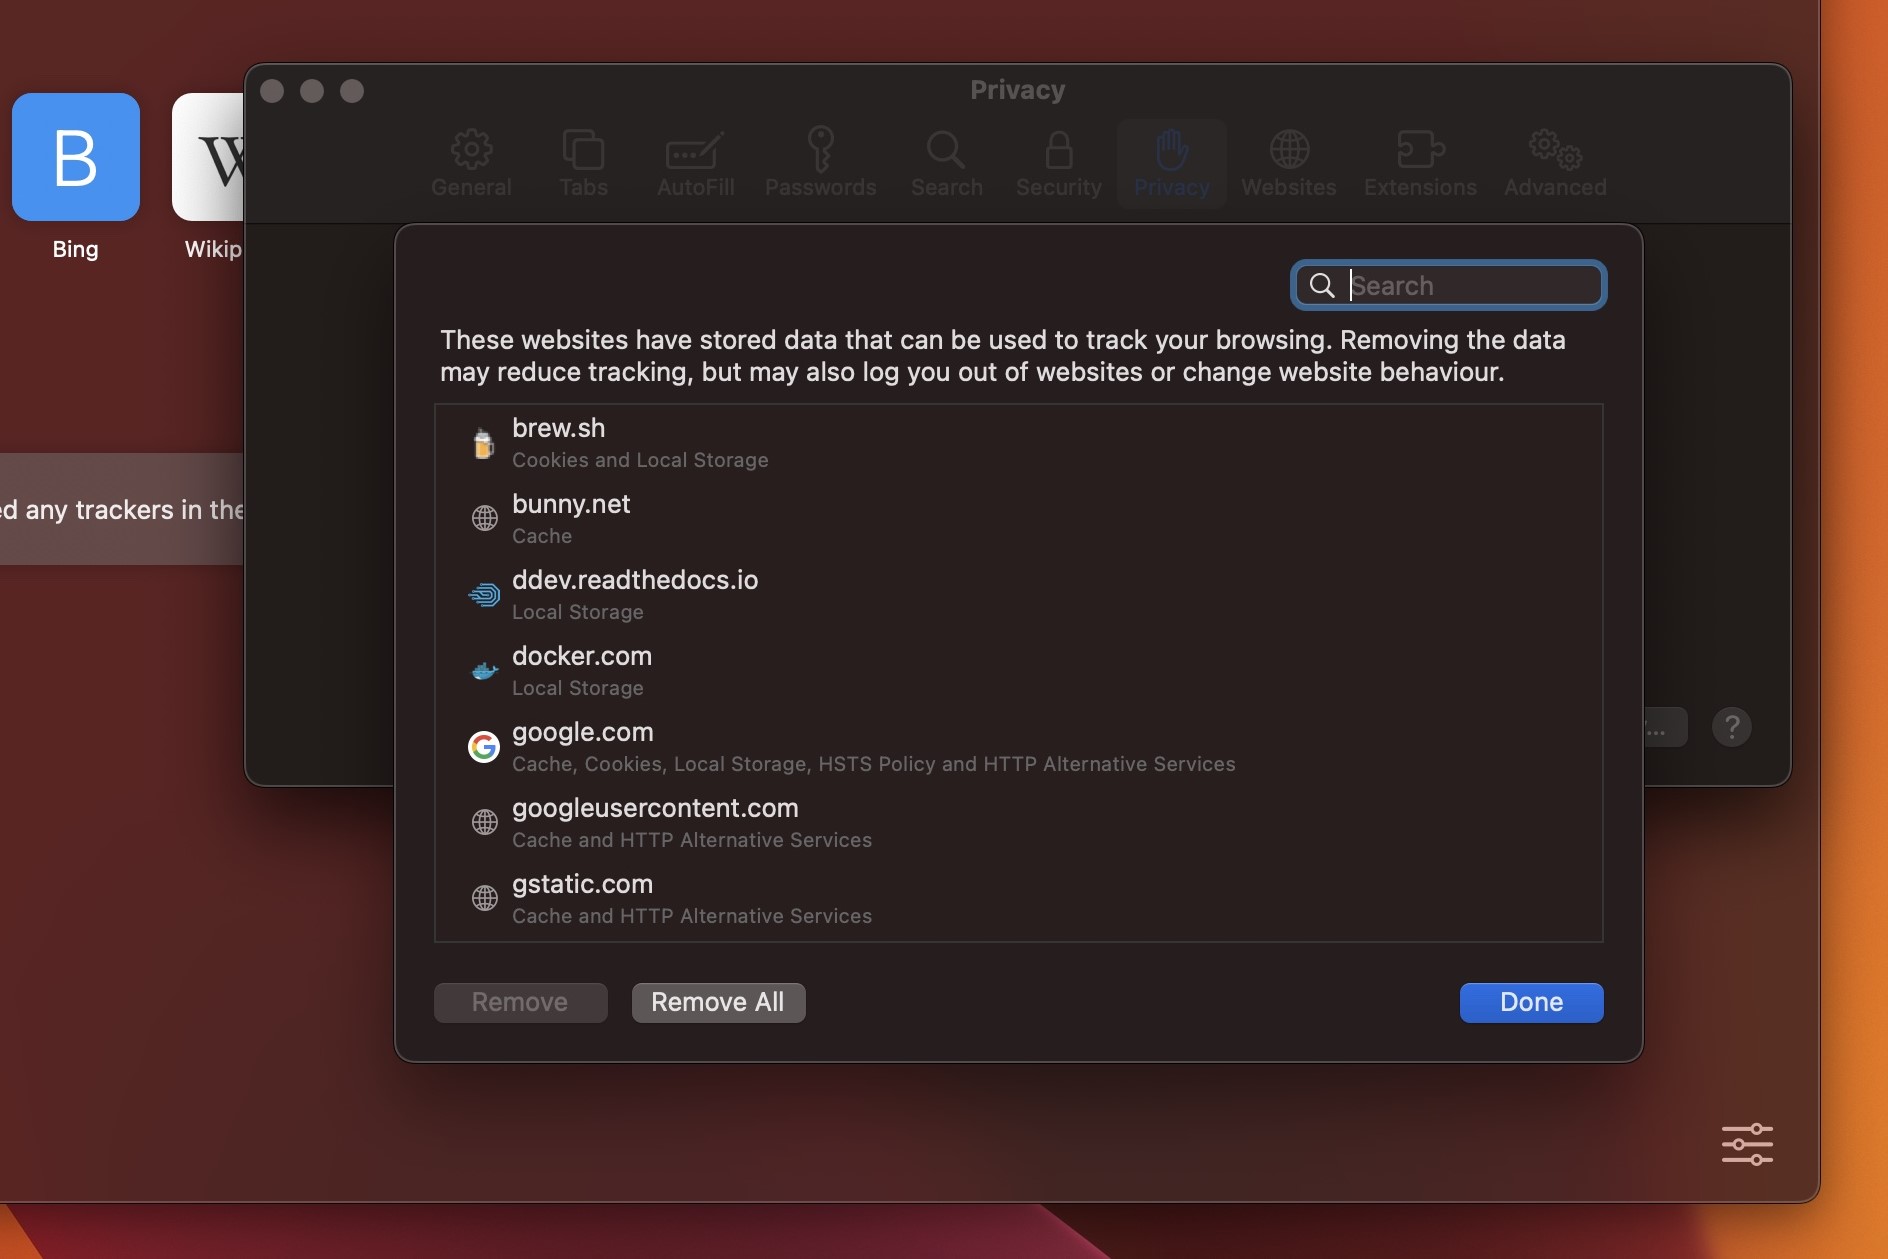Click the Done button
Image resolution: width=1888 pixels, height=1259 pixels.
pos(1530,1002)
